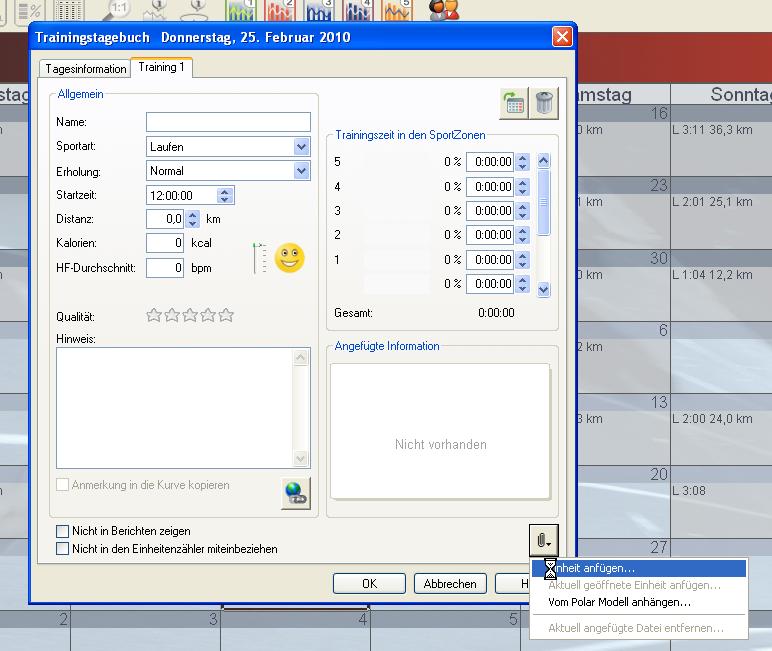Image resolution: width=772 pixels, height=651 pixels.
Task: Switch to the Tagesinformation tab
Action: click(x=86, y=69)
